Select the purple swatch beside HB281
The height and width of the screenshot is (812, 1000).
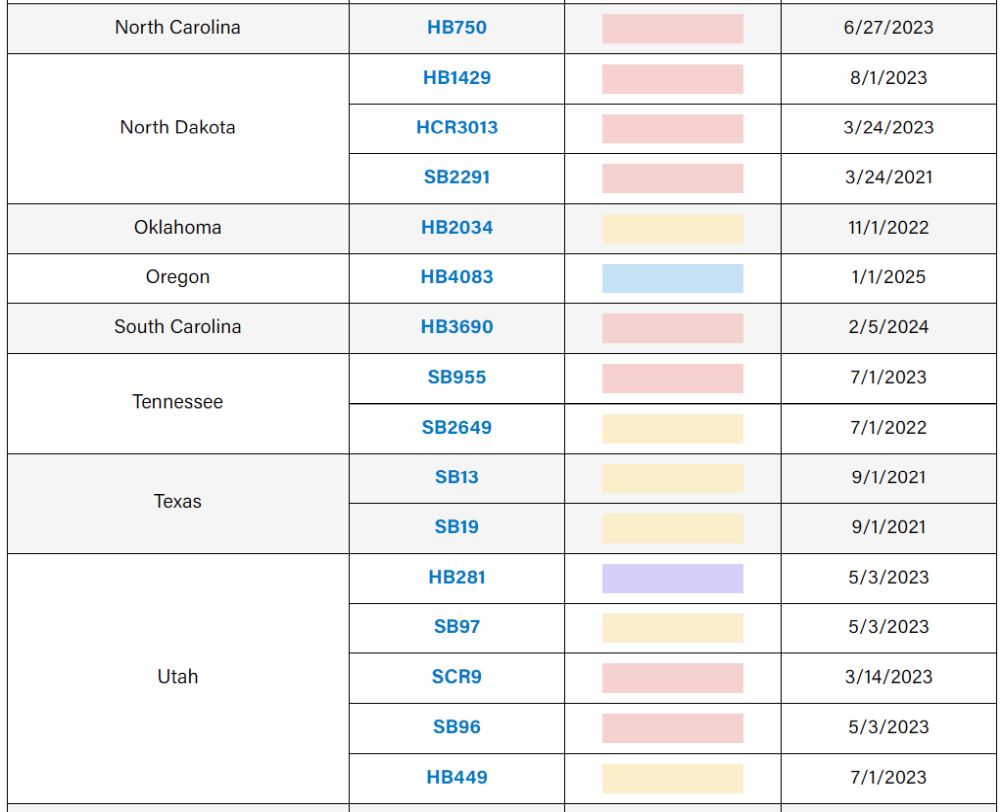(672, 578)
